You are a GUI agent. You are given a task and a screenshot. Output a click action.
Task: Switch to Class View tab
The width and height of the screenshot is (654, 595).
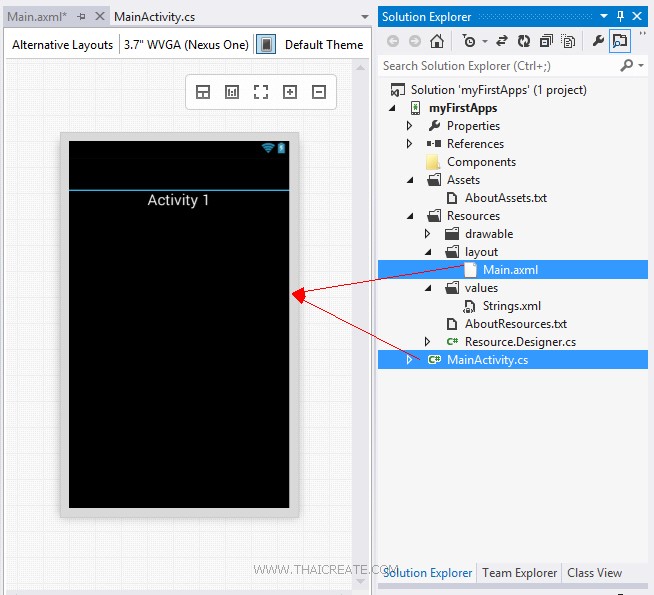(594, 573)
